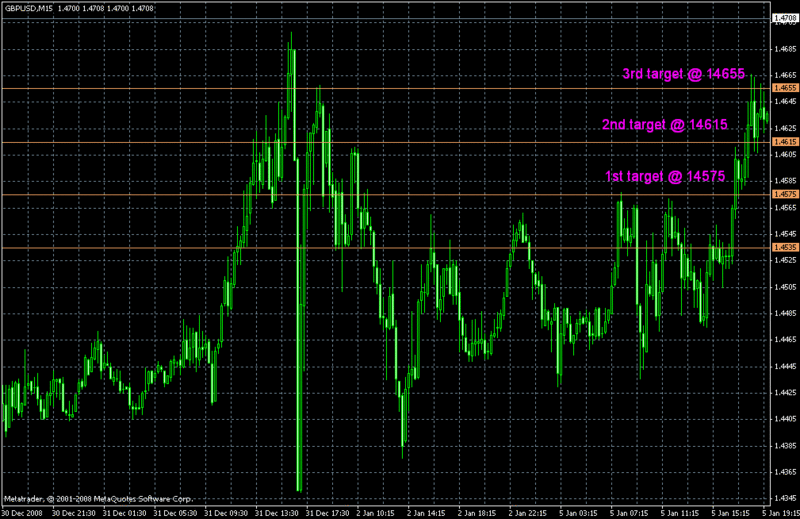The image size is (800, 519).
Task: Click the '31 Dec 13:30' time axis label
Action: click(x=277, y=513)
